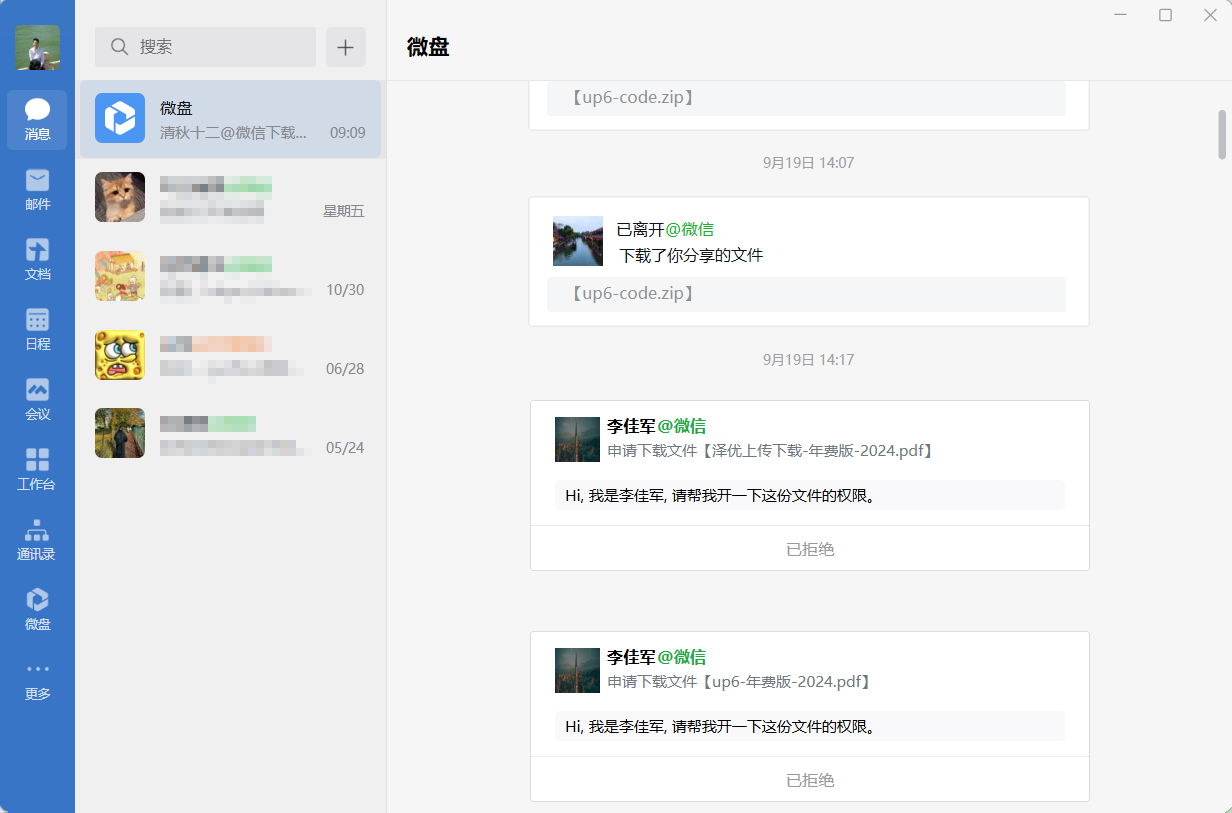Open the chat dated 10/30
This screenshot has width=1232, height=813.
click(x=230, y=276)
